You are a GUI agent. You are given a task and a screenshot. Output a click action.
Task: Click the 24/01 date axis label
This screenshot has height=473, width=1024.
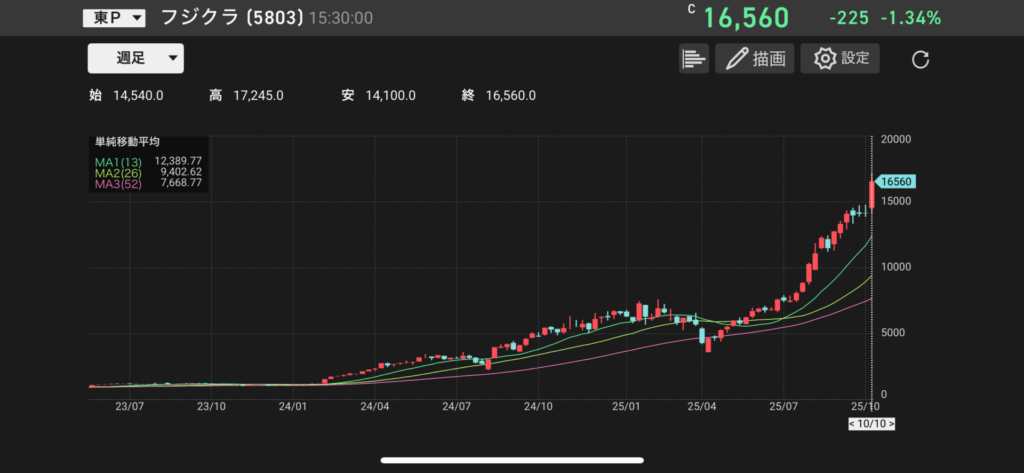coord(292,407)
